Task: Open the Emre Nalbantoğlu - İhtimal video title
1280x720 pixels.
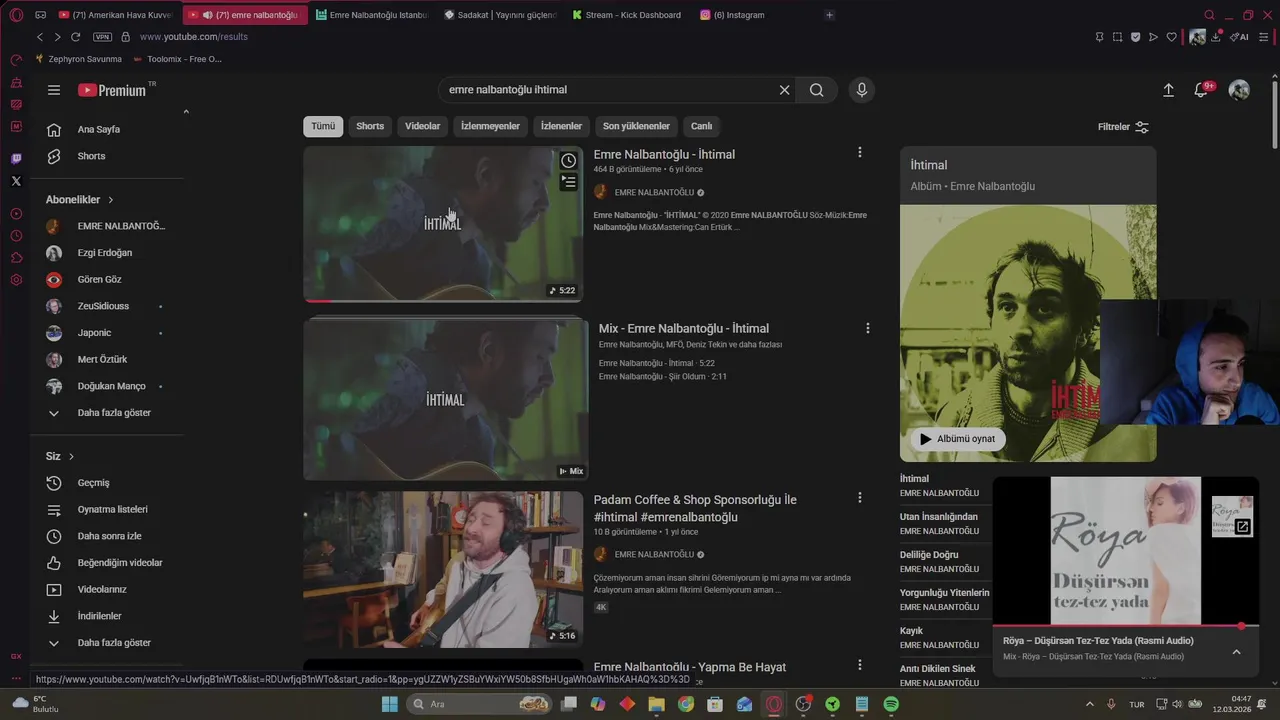Action: [664, 154]
